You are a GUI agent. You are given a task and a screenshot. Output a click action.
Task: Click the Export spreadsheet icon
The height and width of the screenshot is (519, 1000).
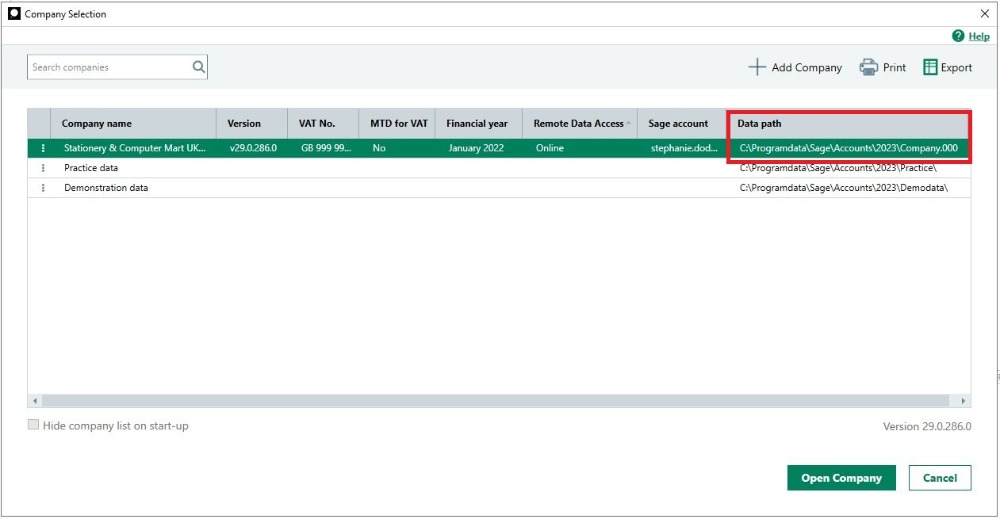[930, 67]
